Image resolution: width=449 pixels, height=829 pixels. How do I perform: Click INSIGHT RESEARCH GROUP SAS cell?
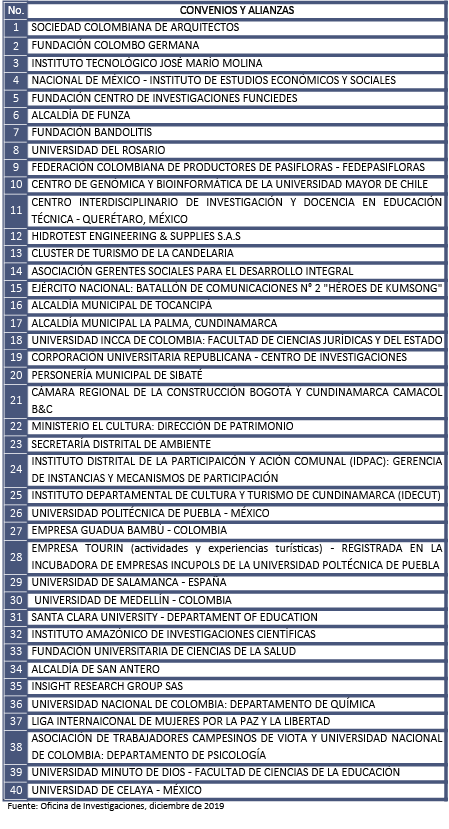click(236, 687)
